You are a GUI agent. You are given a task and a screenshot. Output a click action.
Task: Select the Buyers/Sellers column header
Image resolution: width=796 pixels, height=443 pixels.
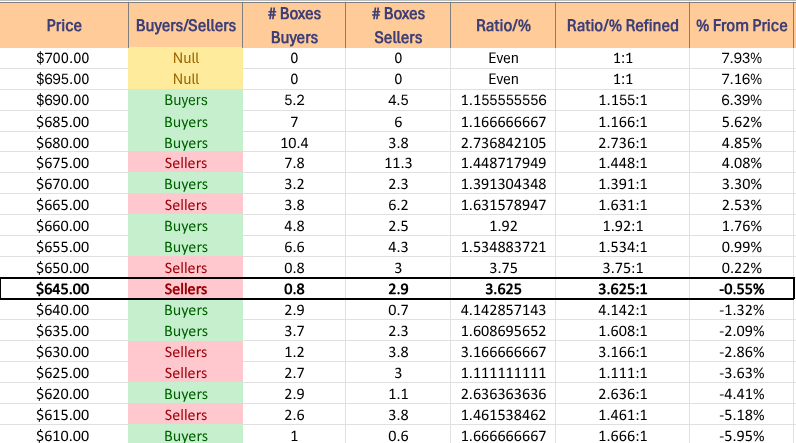point(185,24)
